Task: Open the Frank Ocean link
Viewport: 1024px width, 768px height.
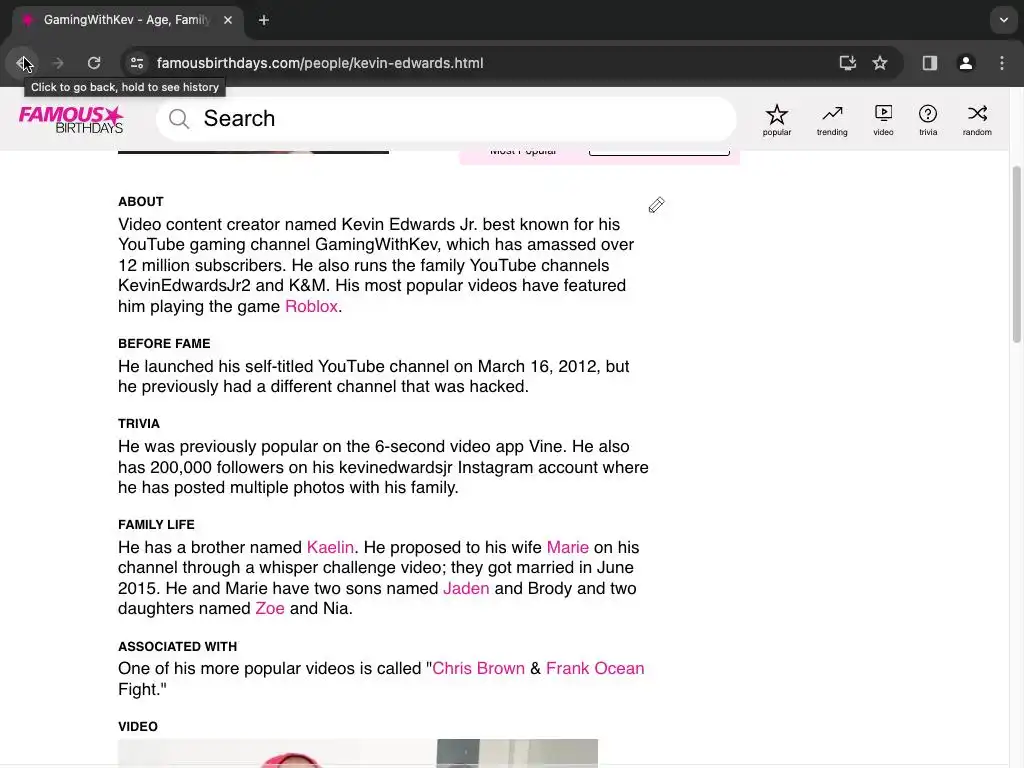Action: (x=595, y=669)
